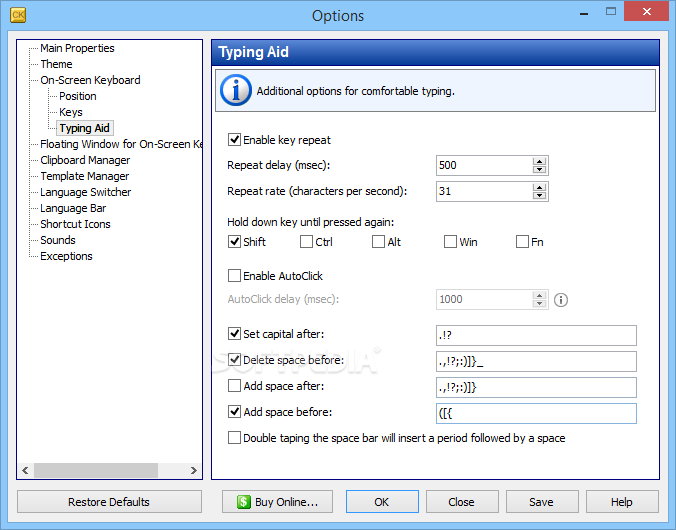Uncheck the Shift hold-down checkbox
Screen dimensions: 676x530
pyautogui.click(x=234, y=241)
